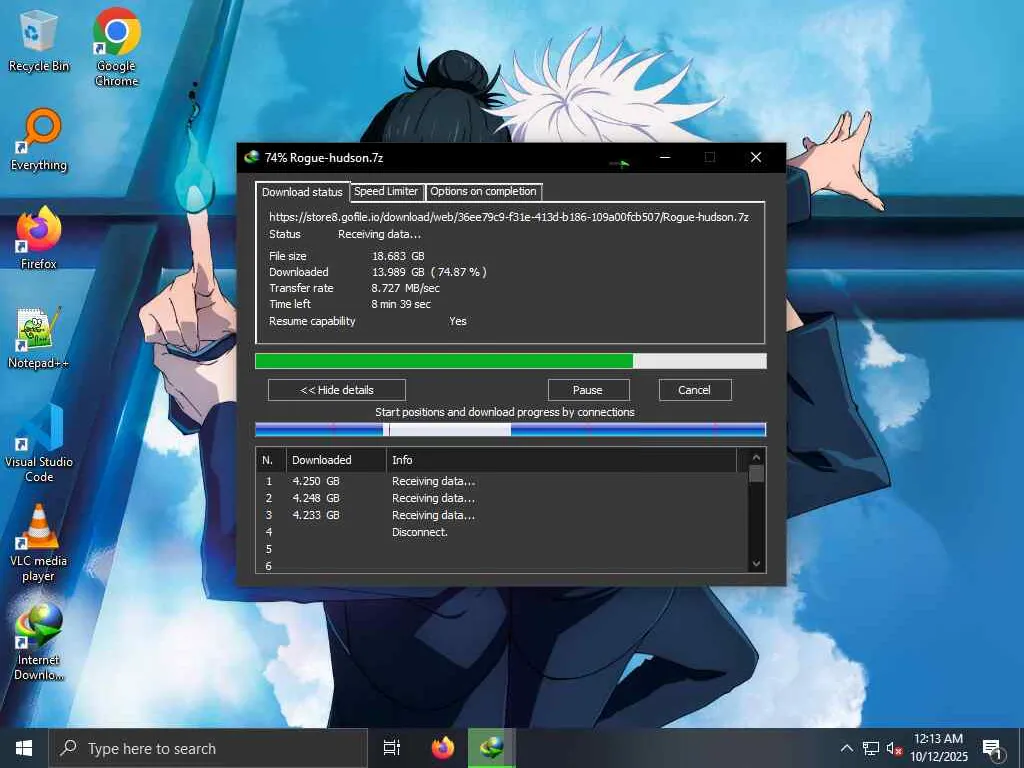This screenshot has width=1024, height=768.
Task: Select the Internet Download Manager desktop icon
Action: pyautogui.click(x=39, y=642)
